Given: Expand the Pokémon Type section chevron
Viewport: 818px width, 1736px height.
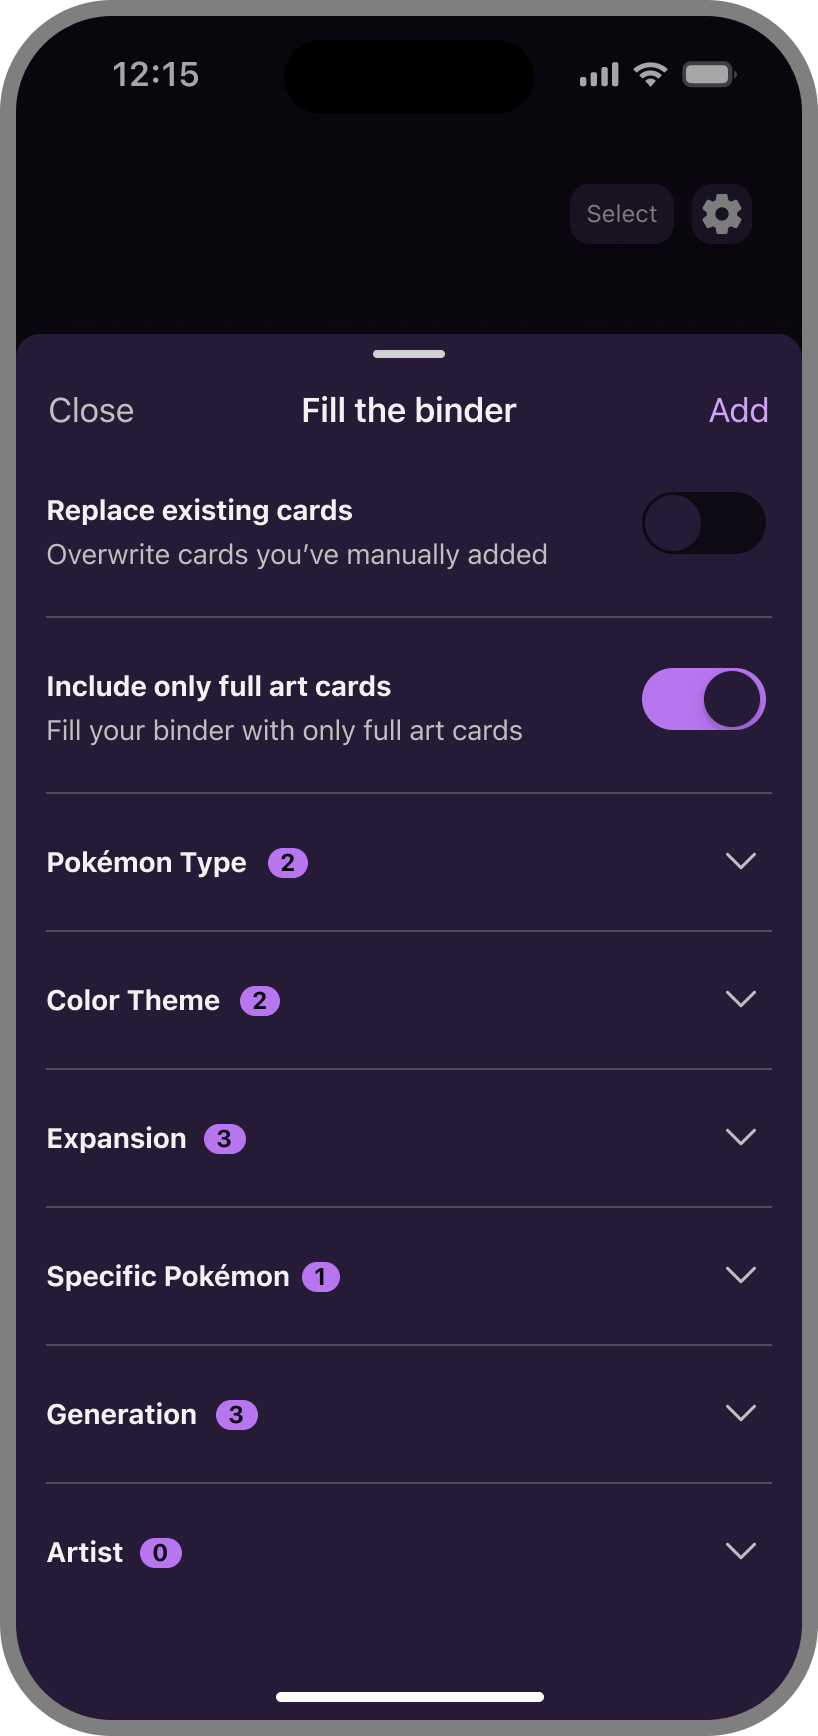Looking at the screenshot, I should pos(740,861).
